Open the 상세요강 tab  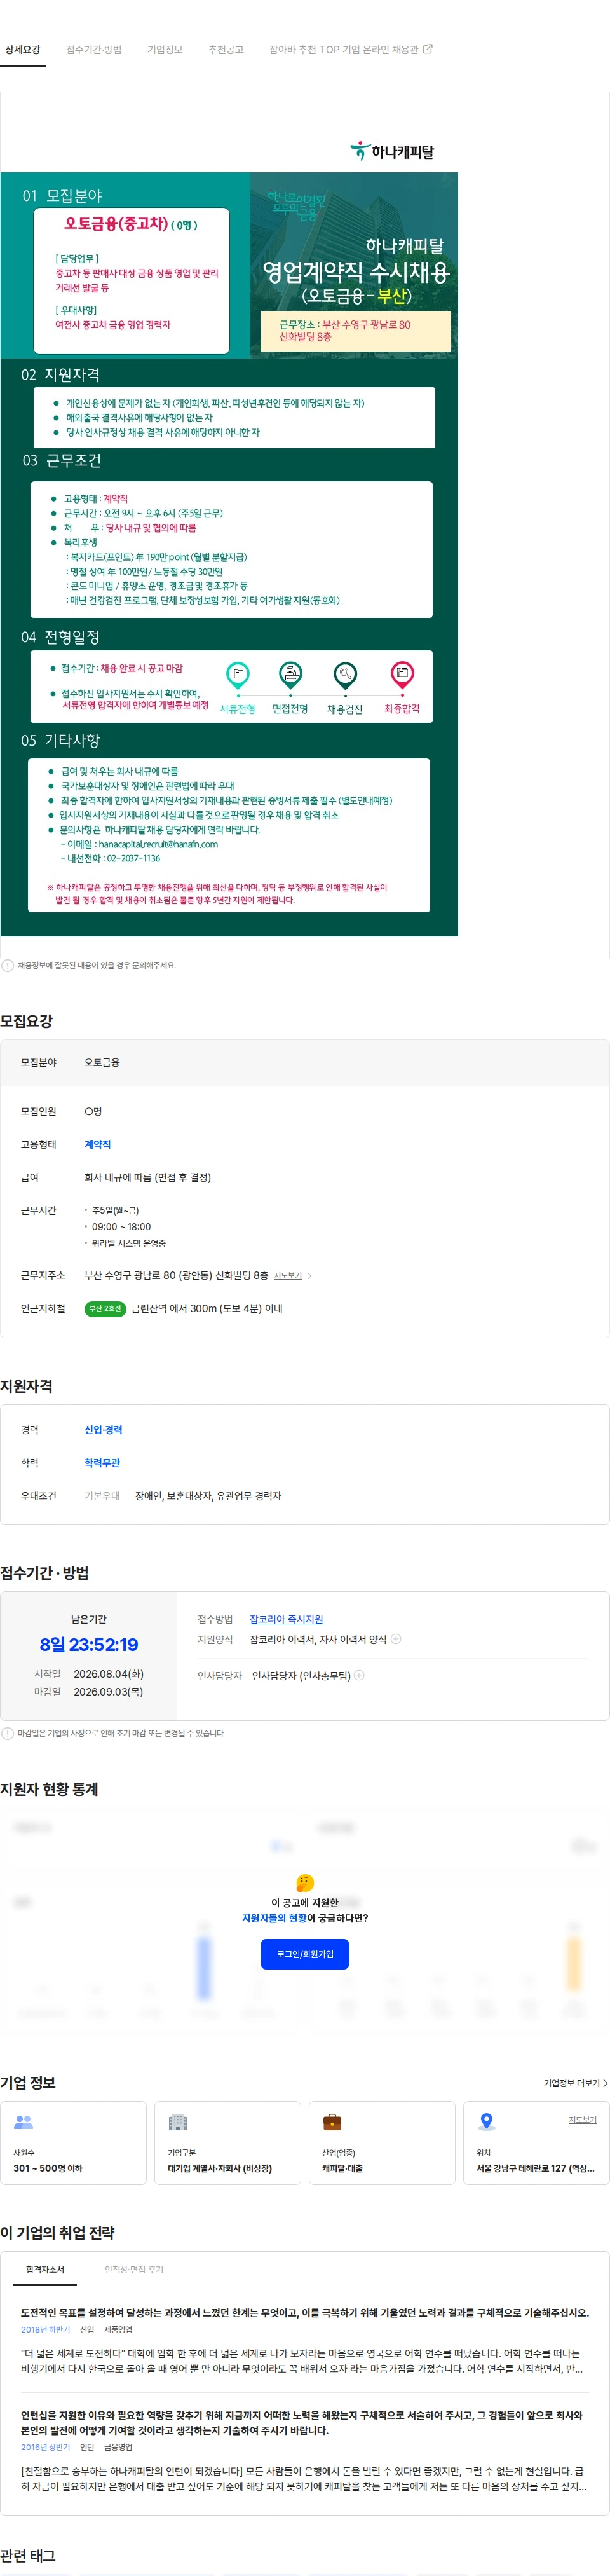[x=23, y=50]
